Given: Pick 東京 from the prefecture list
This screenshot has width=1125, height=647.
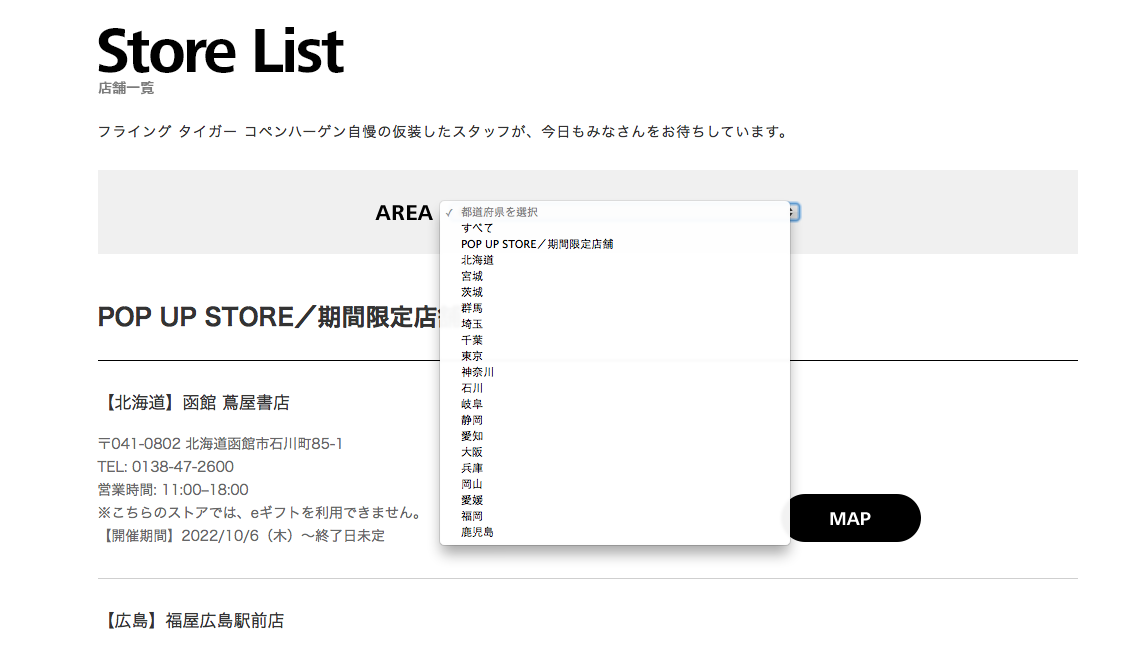Looking at the screenshot, I should [x=614, y=356].
